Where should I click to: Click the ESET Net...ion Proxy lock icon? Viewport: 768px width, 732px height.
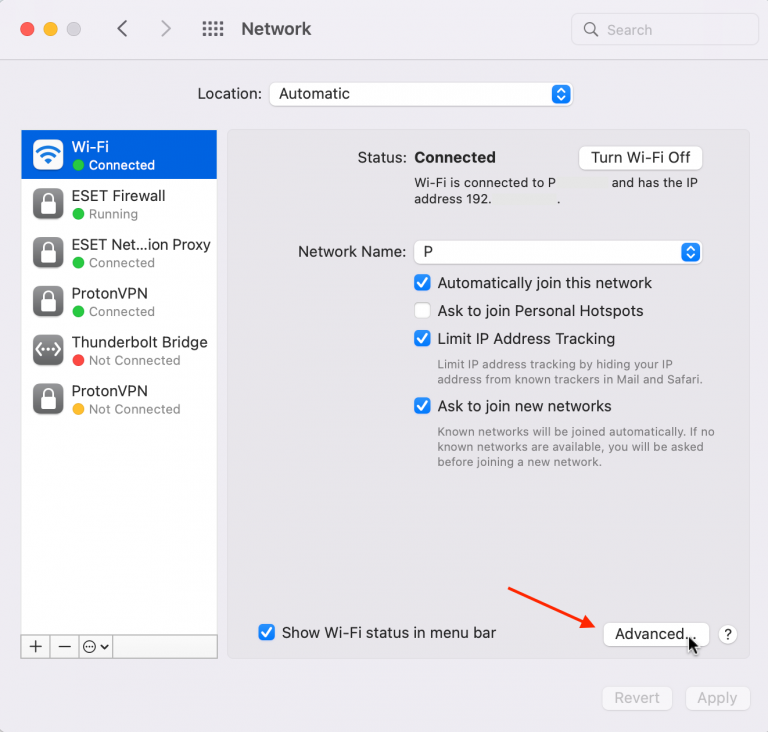[x=48, y=252]
